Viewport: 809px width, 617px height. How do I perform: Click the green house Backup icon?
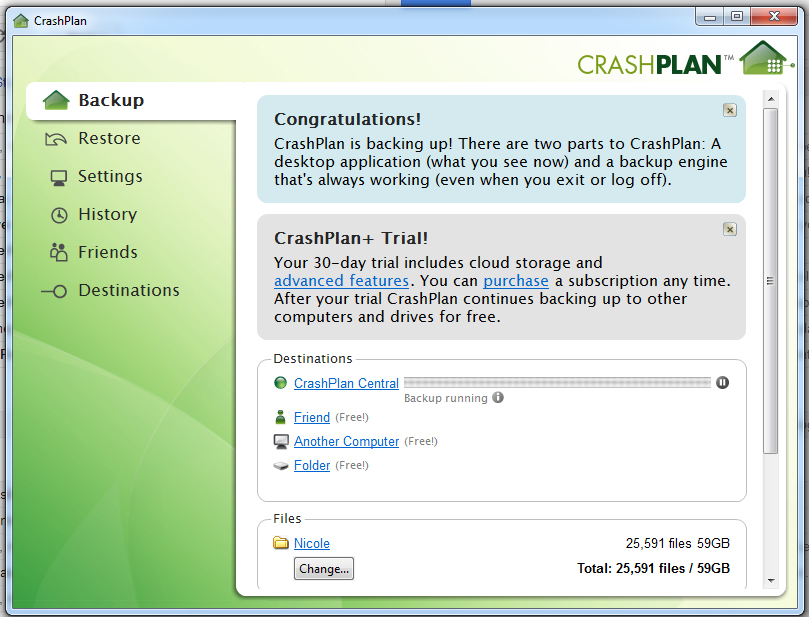tap(56, 100)
